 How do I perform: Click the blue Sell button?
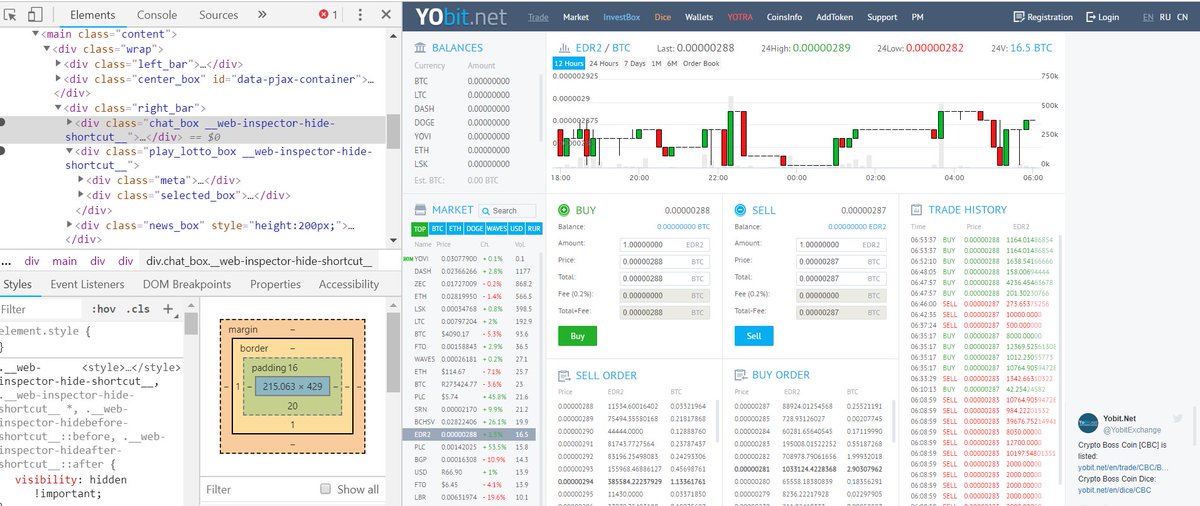coord(754,337)
